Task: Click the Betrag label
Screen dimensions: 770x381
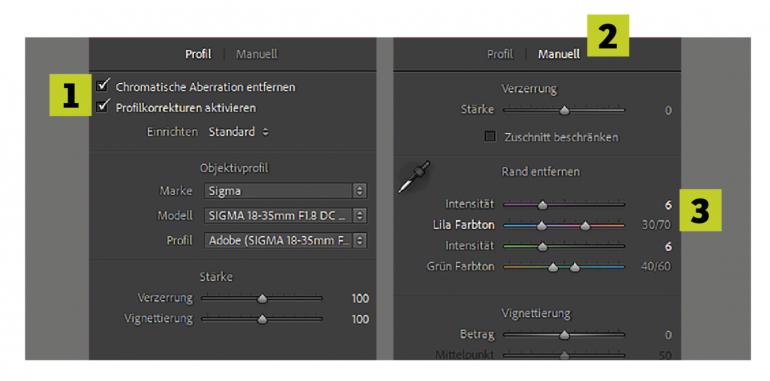Action: pos(477,335)
